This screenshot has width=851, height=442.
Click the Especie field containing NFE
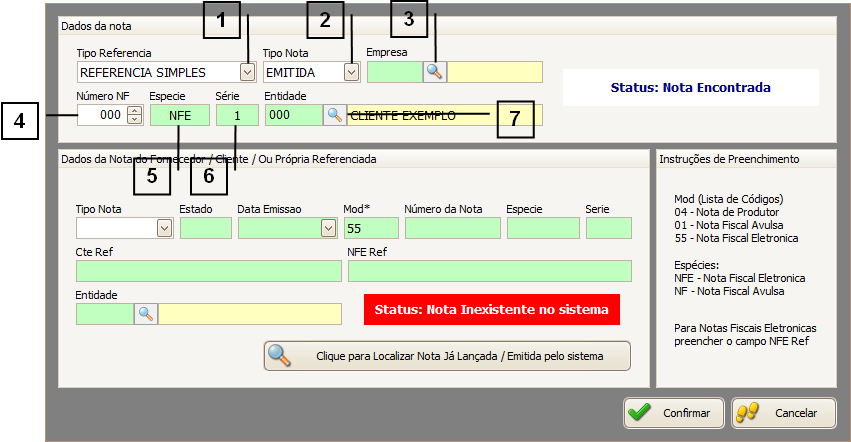click(x=179, y=115)
